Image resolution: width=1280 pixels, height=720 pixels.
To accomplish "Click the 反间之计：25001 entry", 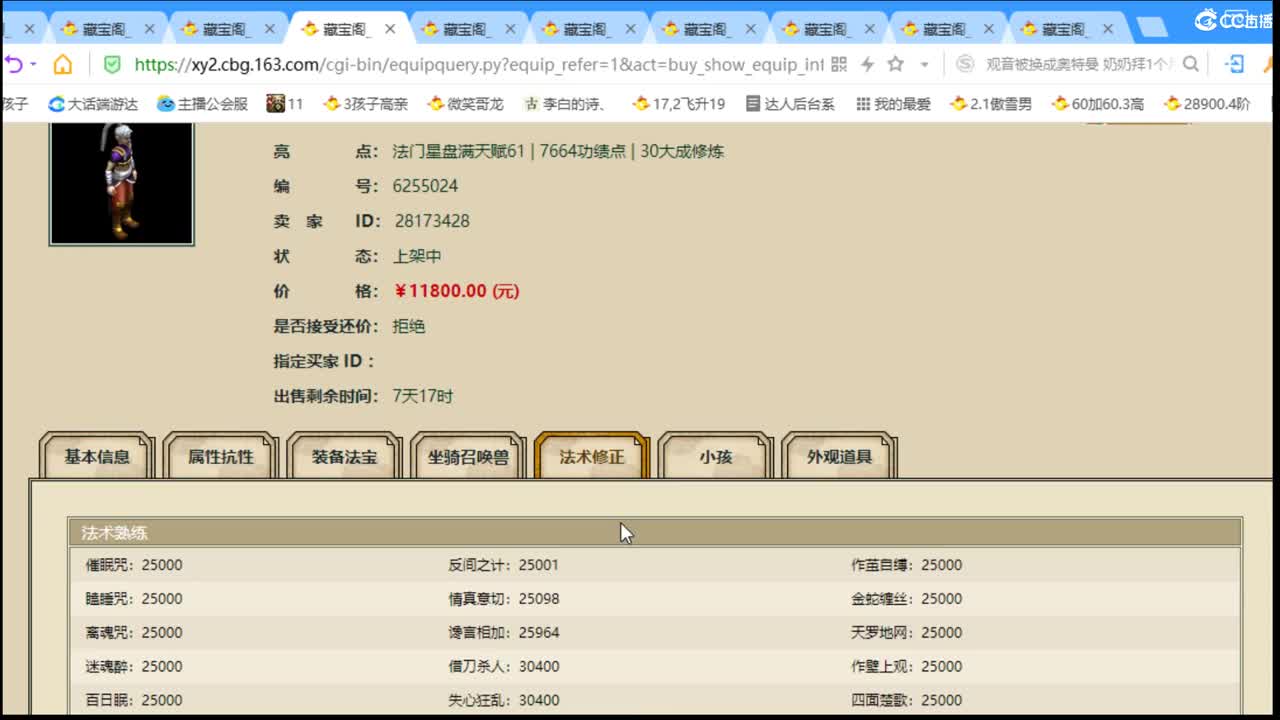I will pos(504,565).
